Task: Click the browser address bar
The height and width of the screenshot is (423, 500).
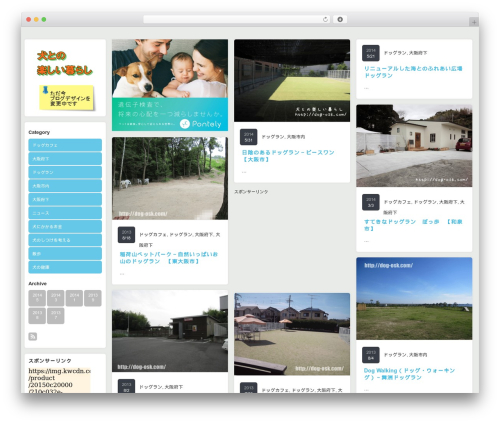Action: [x=236, y=19]
